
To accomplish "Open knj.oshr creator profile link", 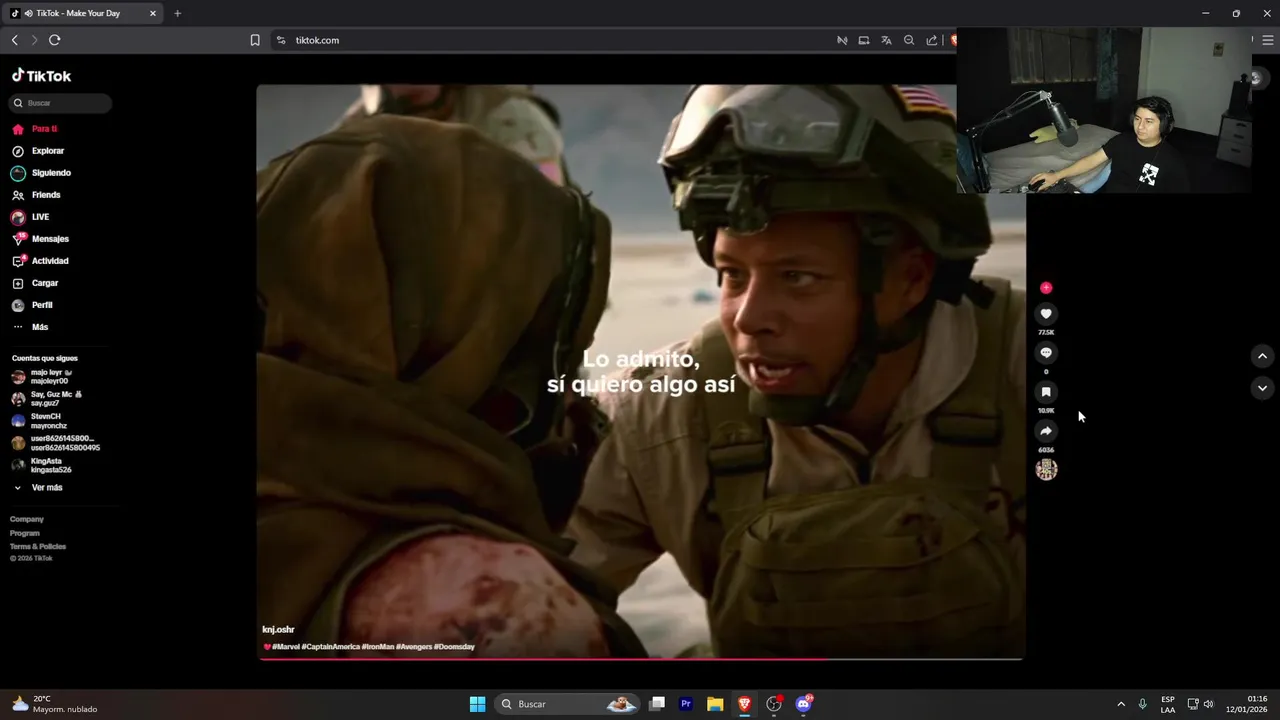I will coord(278,630).
